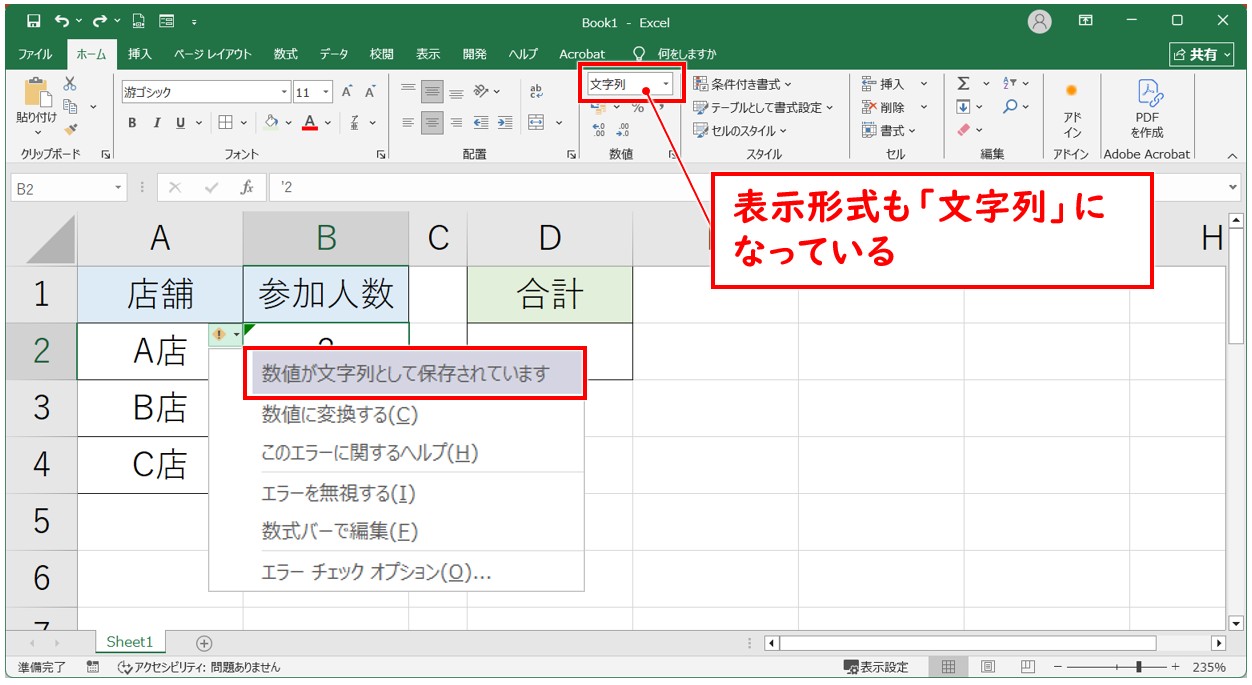Click the Find and Select magnifier icon
The width and height of the screenshot is (1252, 685).
click(x=1011, y=107)
